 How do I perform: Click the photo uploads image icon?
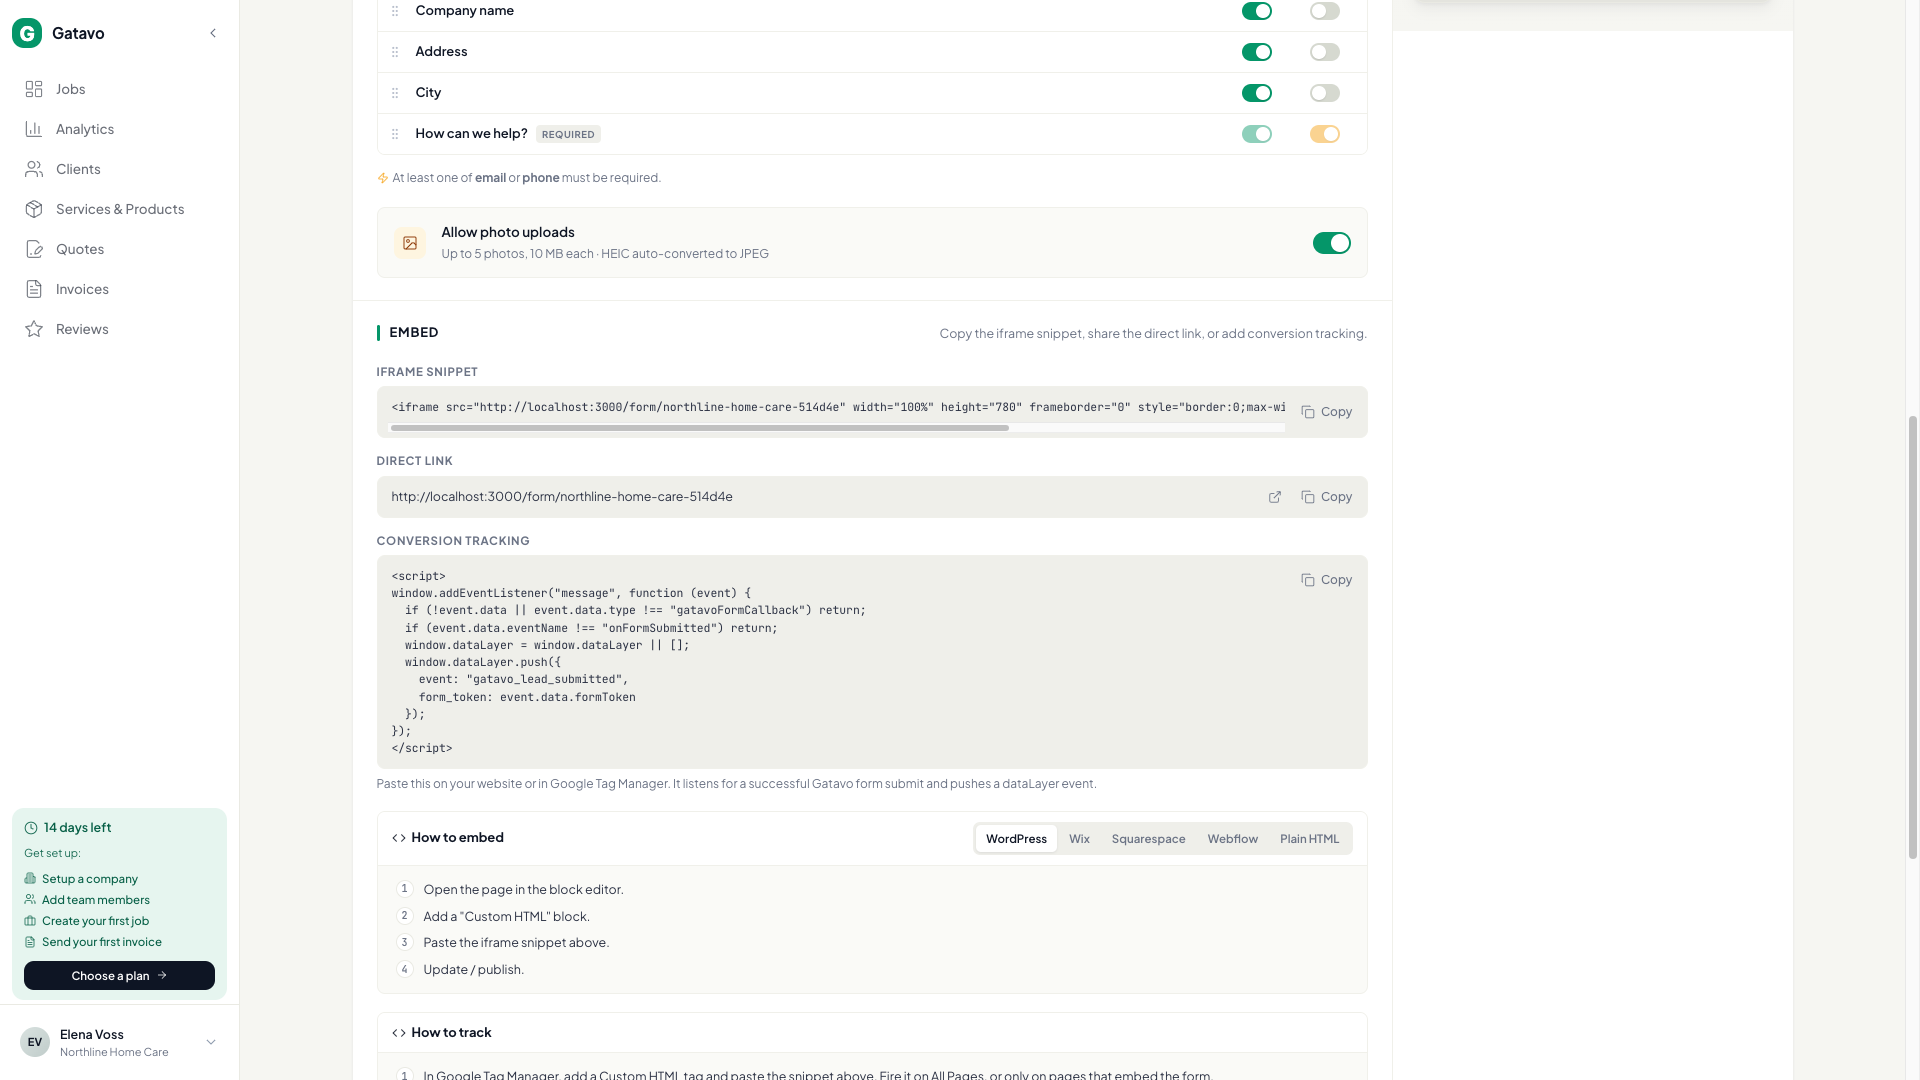point(410,243)
